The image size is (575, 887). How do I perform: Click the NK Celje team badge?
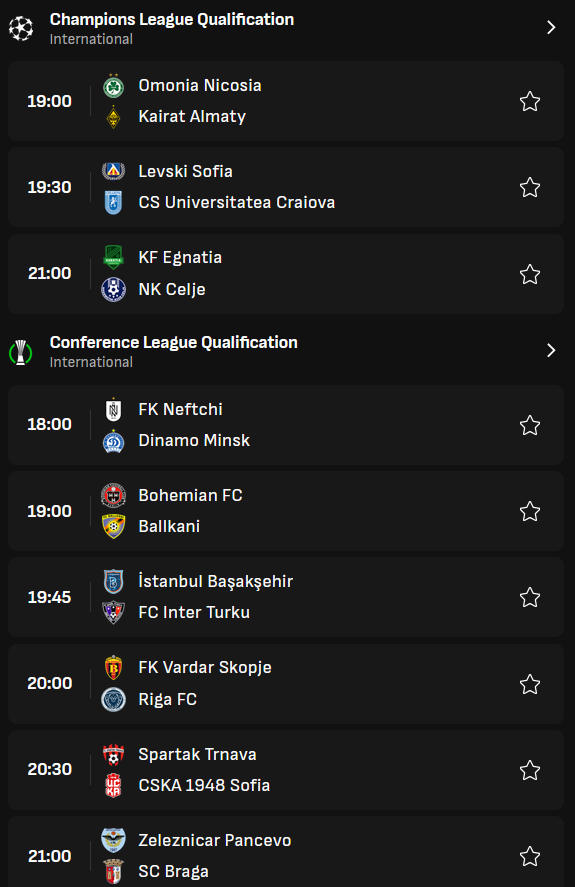[113, 289]
